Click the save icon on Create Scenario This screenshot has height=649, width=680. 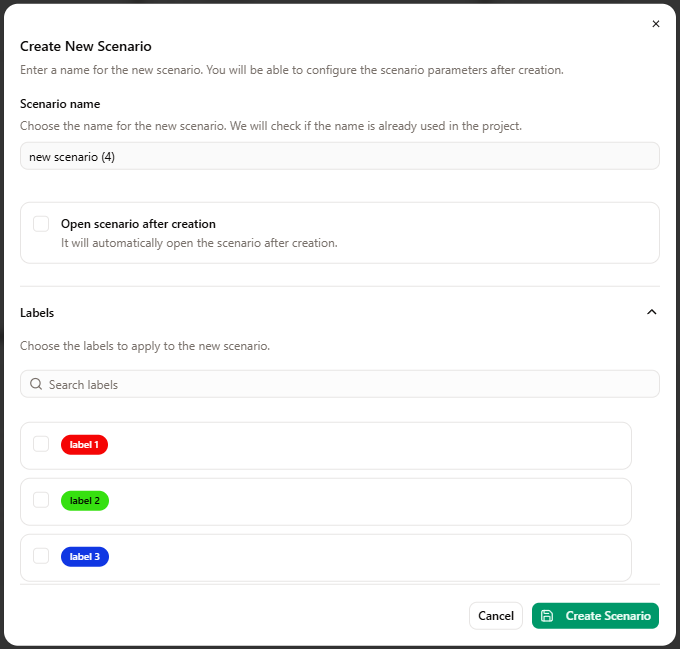tap(547, 616)
